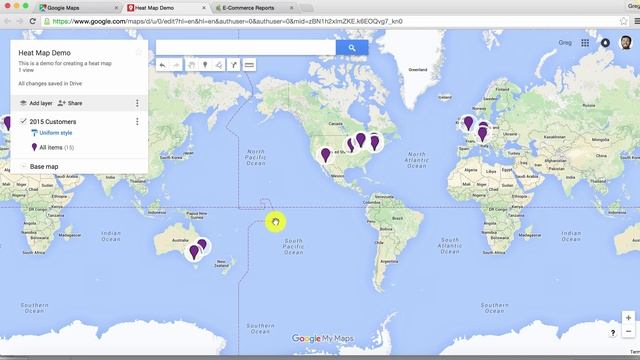Click the Canada label on map
Screen dimensions: 640x360
pyautogui.click(x=336, y=123)
